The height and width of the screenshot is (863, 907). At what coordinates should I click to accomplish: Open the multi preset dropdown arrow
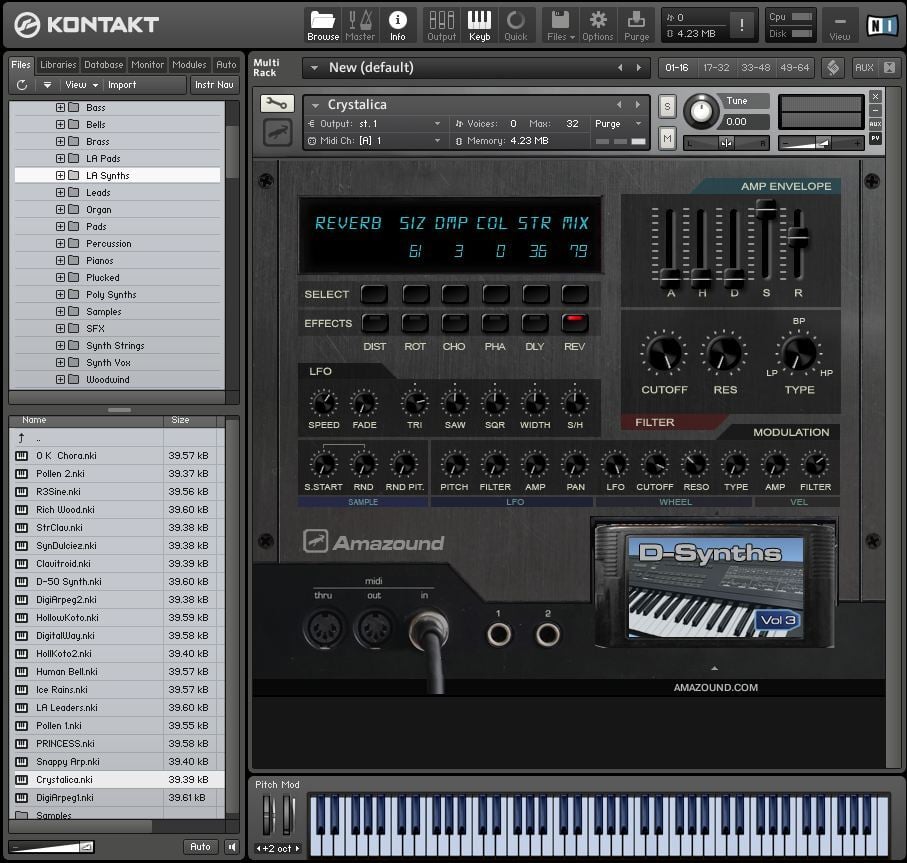click(314, 68)
